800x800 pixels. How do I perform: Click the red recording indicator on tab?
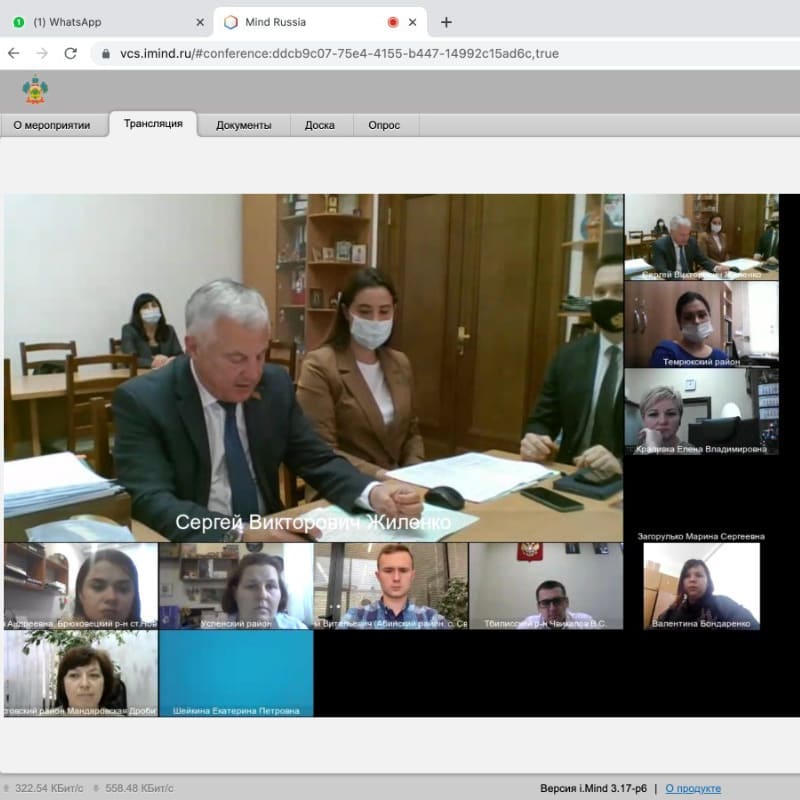pos(393,22)
